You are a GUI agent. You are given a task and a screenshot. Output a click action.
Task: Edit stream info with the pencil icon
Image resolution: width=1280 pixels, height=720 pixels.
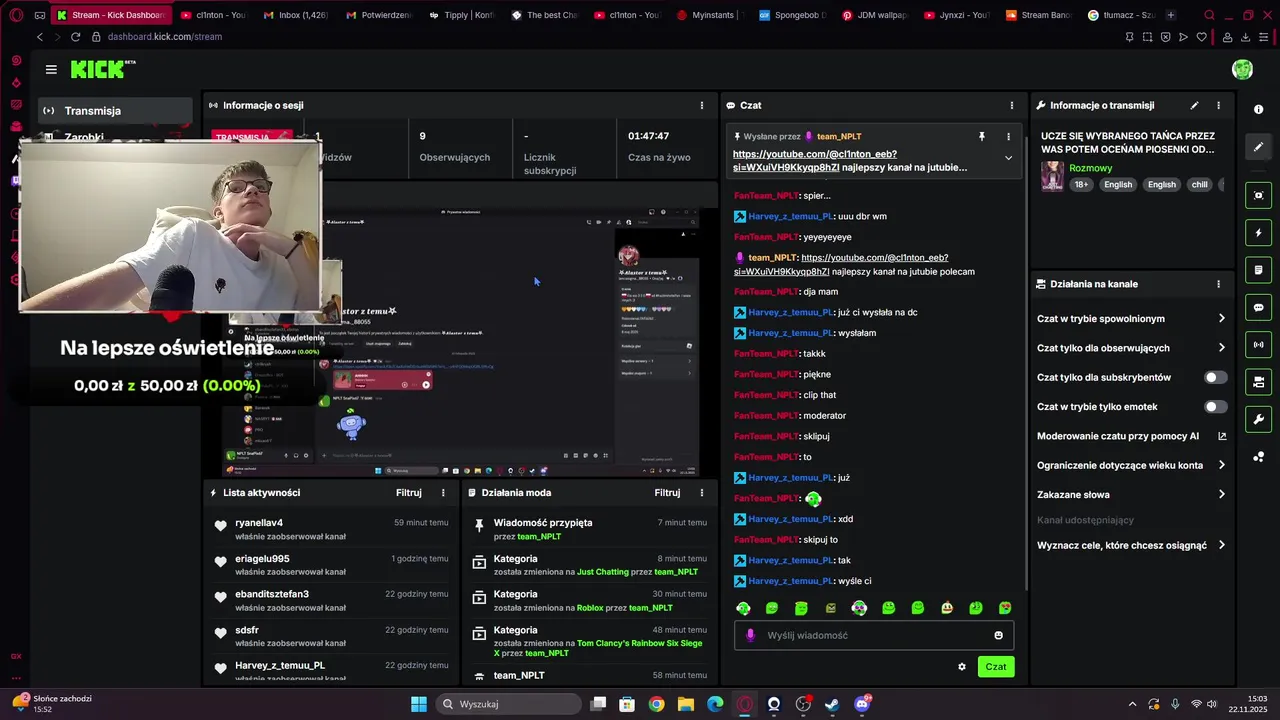point(1194,105)
